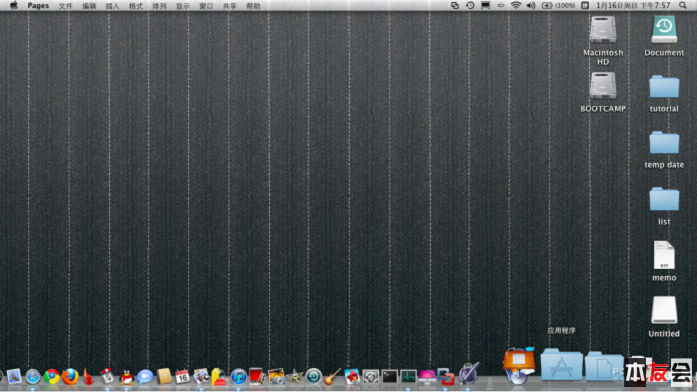Screen dimensions: 697x392
Task: Launch iTunes from the Dock
Action: coord(238,377)
